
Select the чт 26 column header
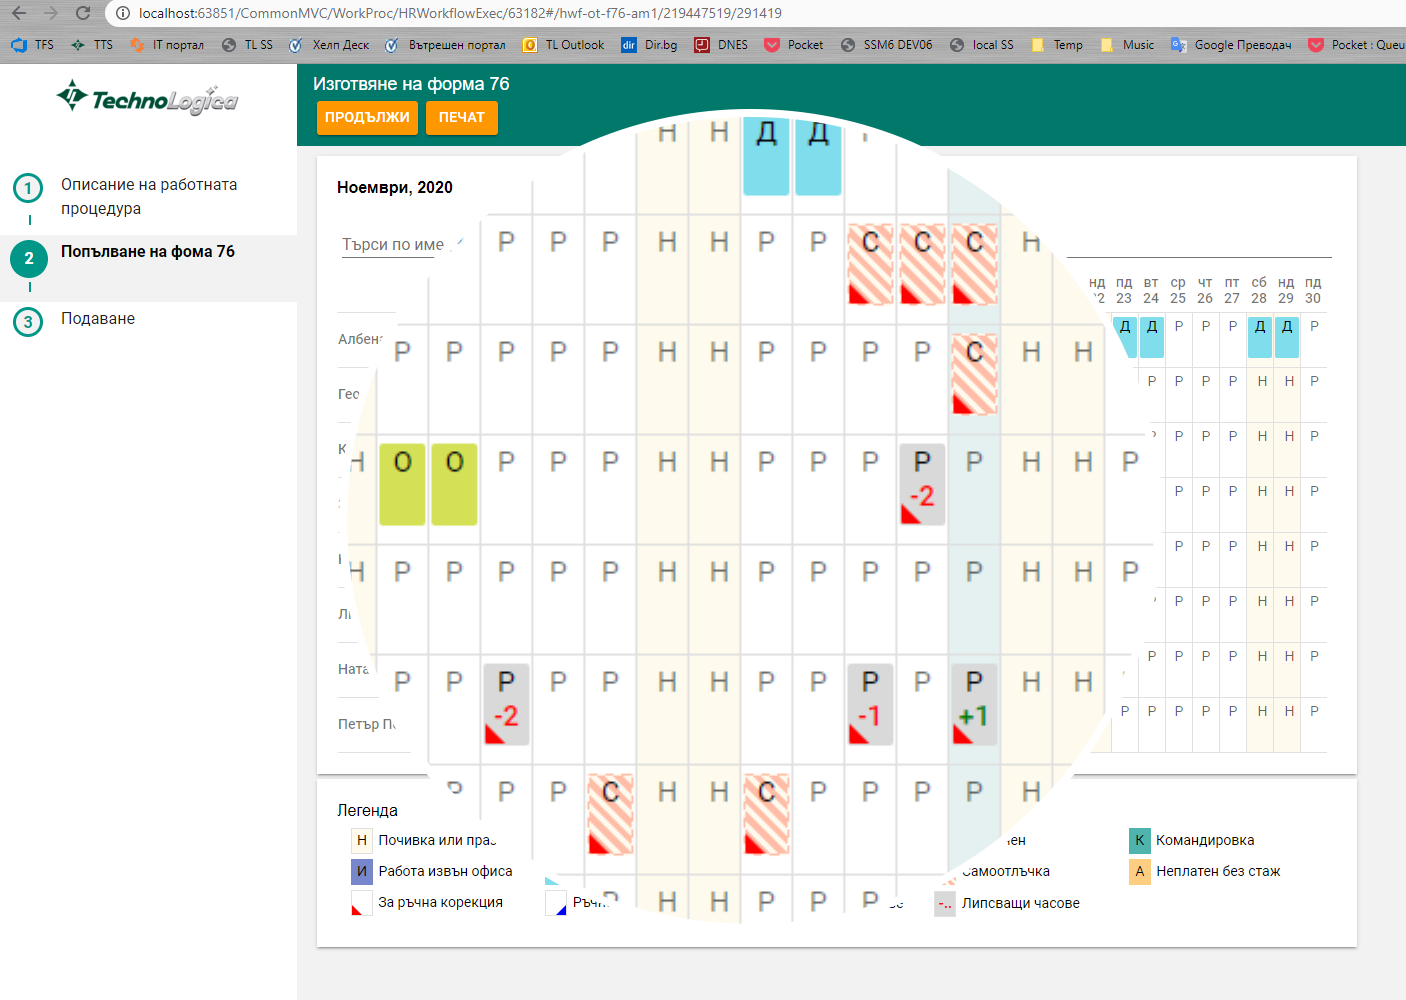click(x=1205, y=290)
